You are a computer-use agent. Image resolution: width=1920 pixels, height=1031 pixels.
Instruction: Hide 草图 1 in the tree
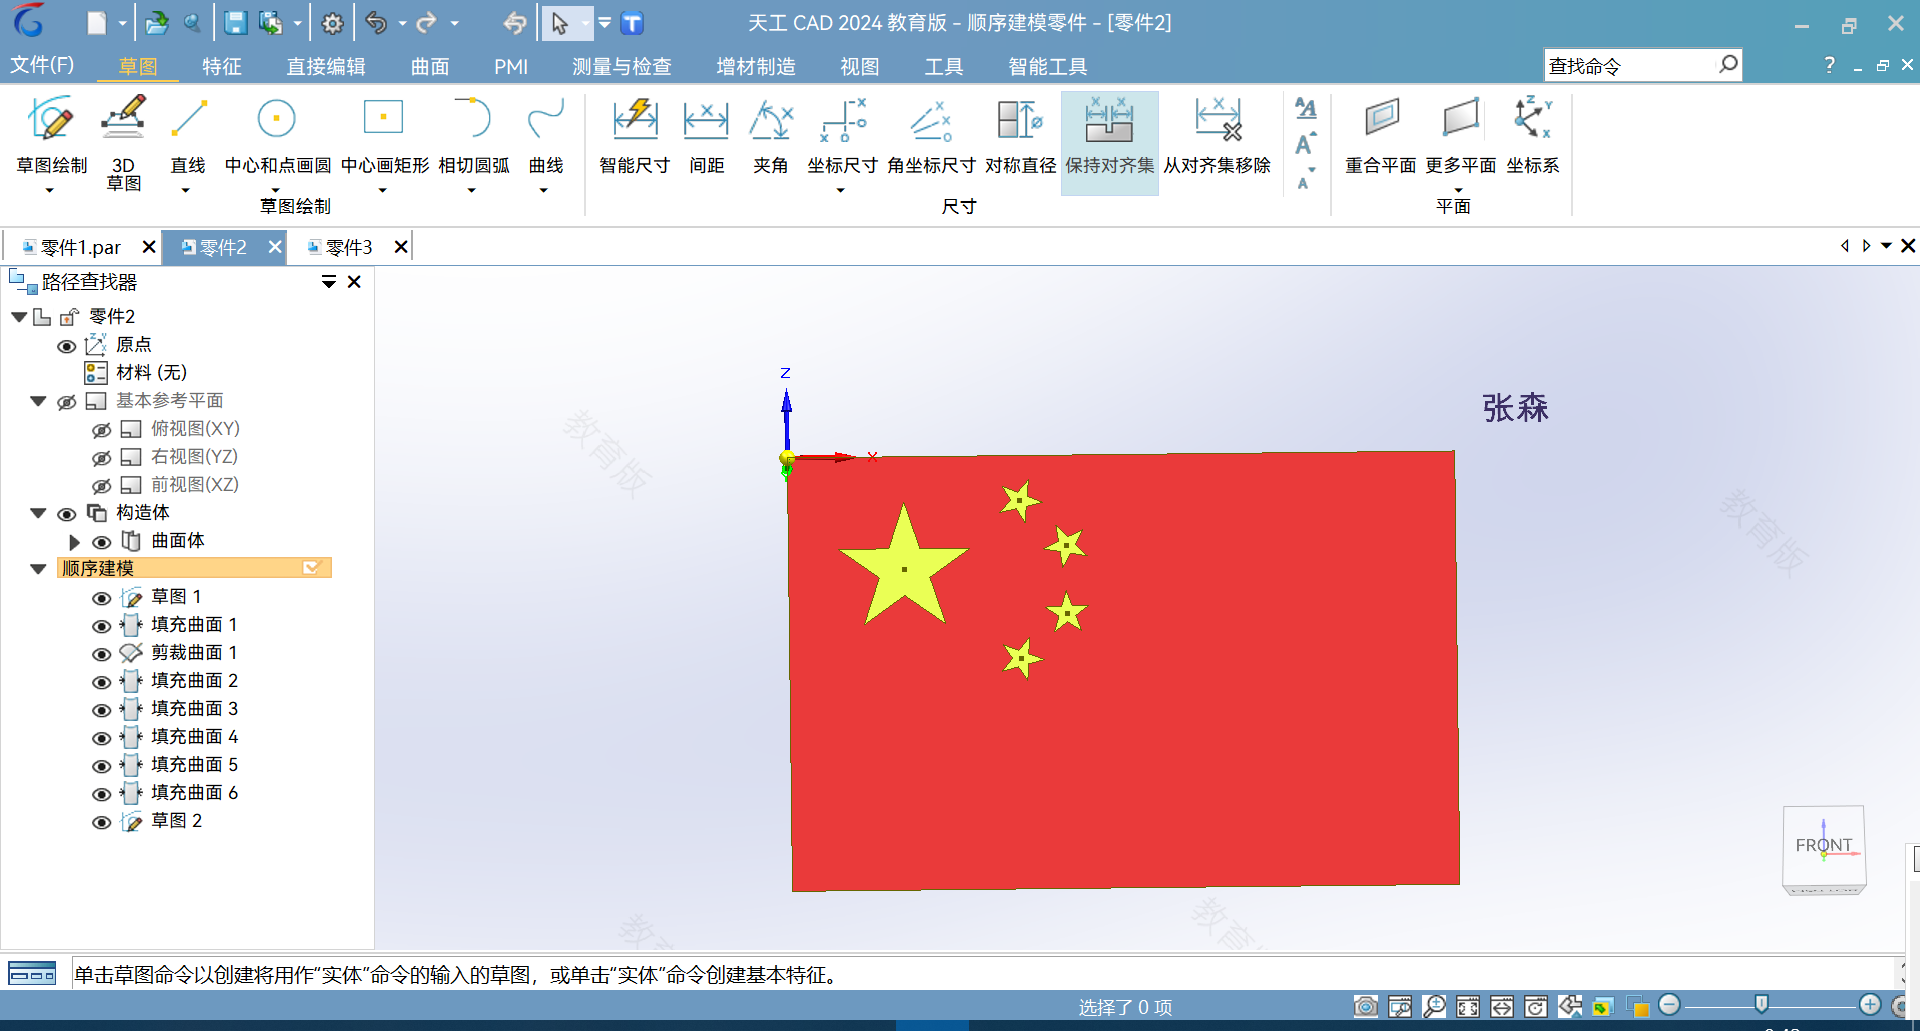click(x=101, y=598)
